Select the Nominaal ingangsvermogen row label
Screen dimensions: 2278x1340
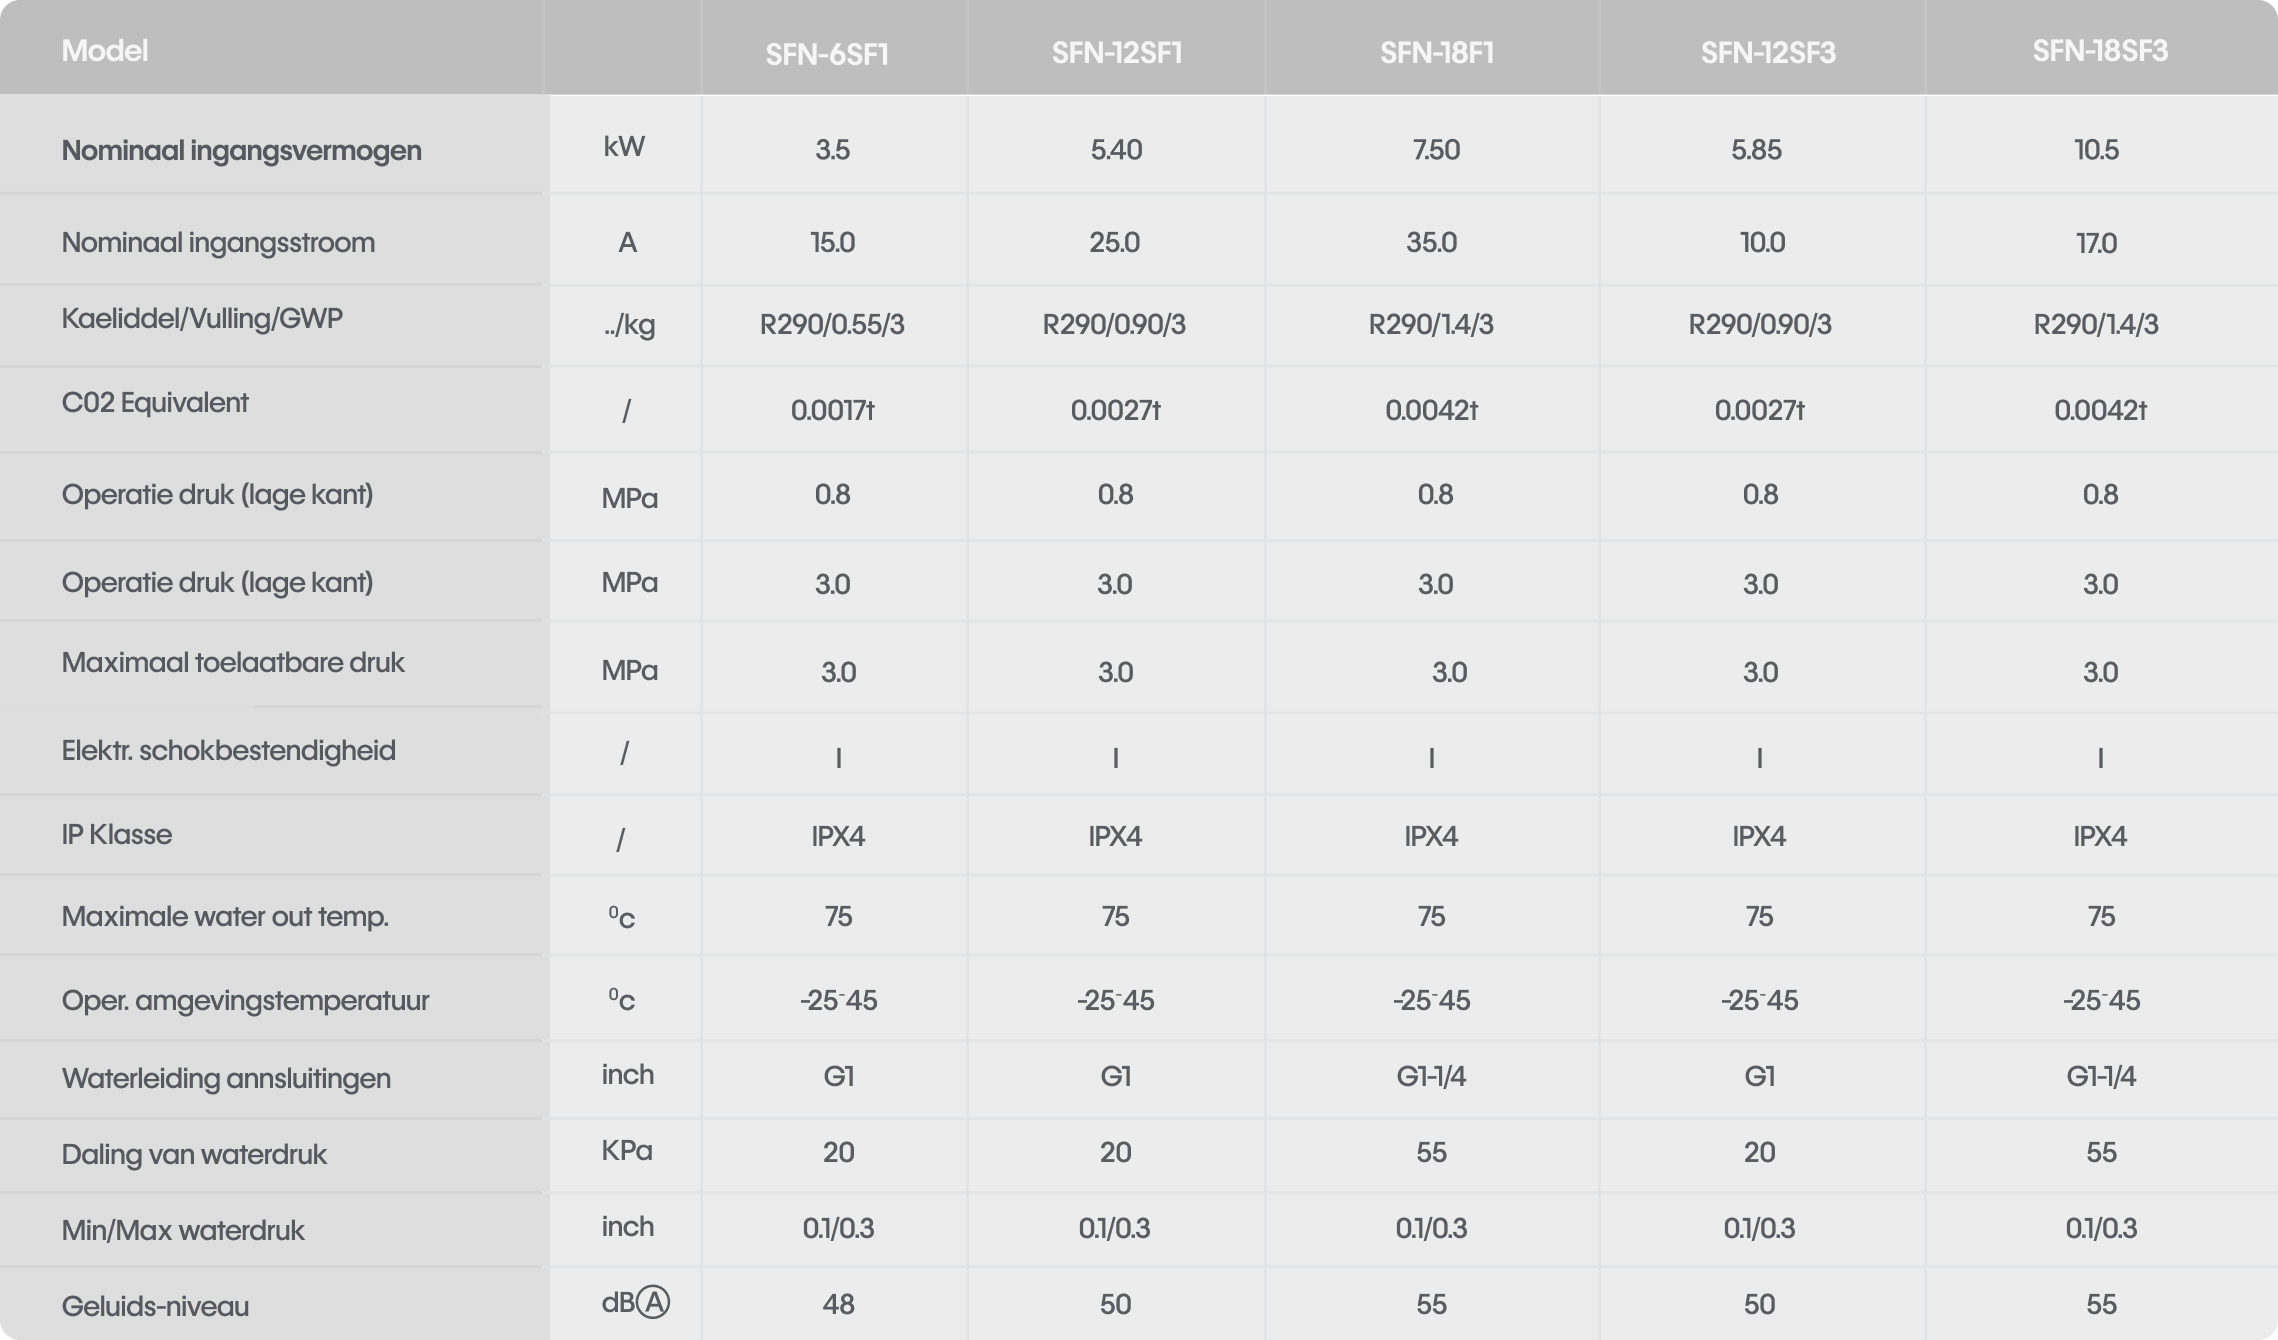241,151
